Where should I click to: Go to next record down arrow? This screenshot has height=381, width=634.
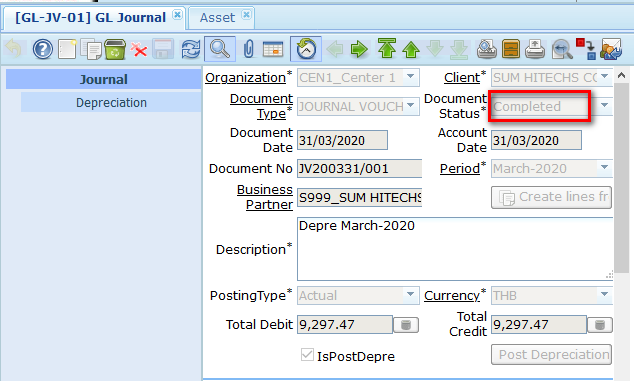coord(435,49)
